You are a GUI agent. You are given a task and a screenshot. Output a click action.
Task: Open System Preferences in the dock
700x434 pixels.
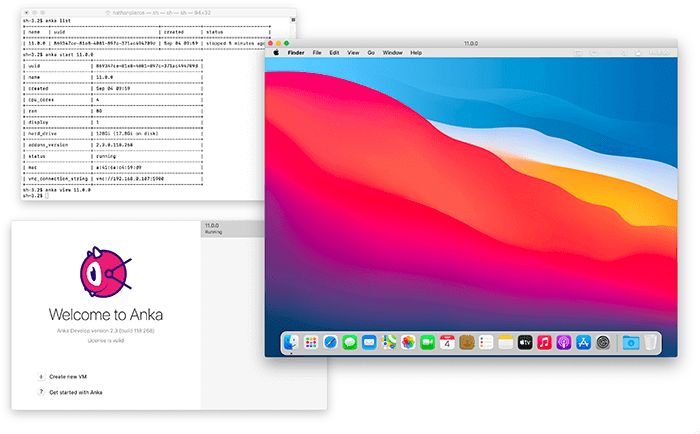tap(603, 342)
